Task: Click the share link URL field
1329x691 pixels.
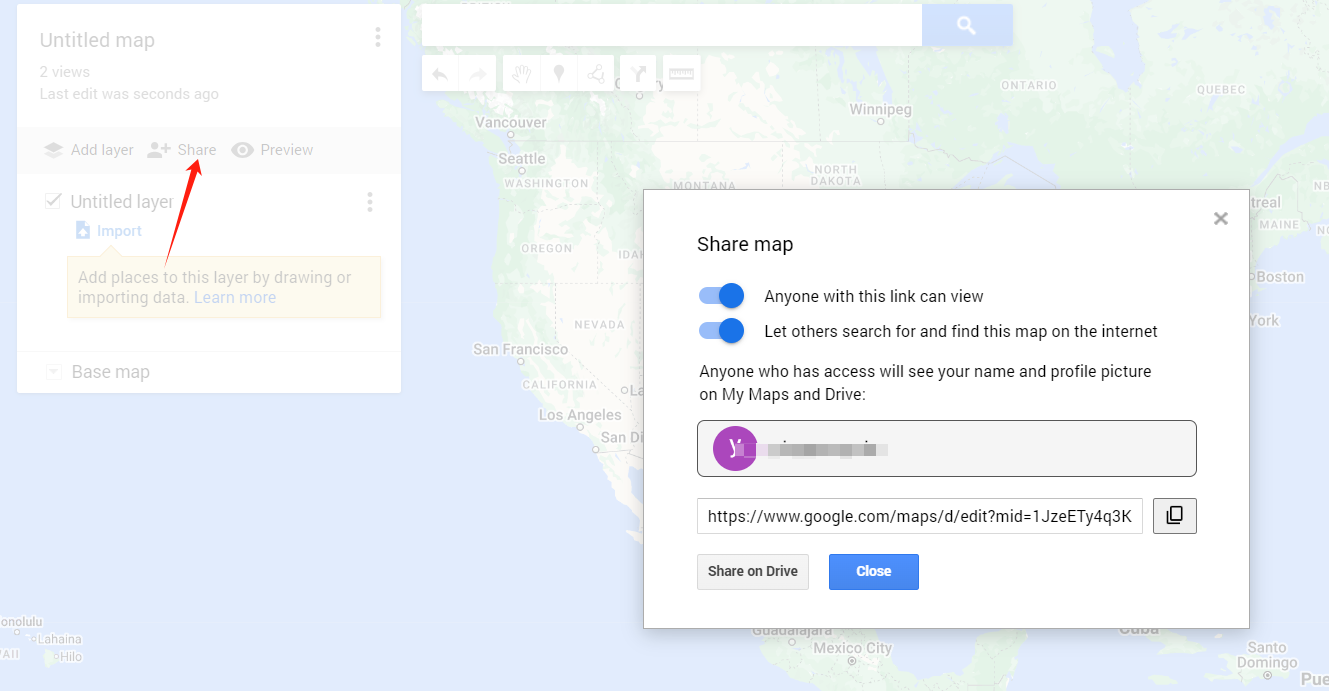Action: [919, 517]
